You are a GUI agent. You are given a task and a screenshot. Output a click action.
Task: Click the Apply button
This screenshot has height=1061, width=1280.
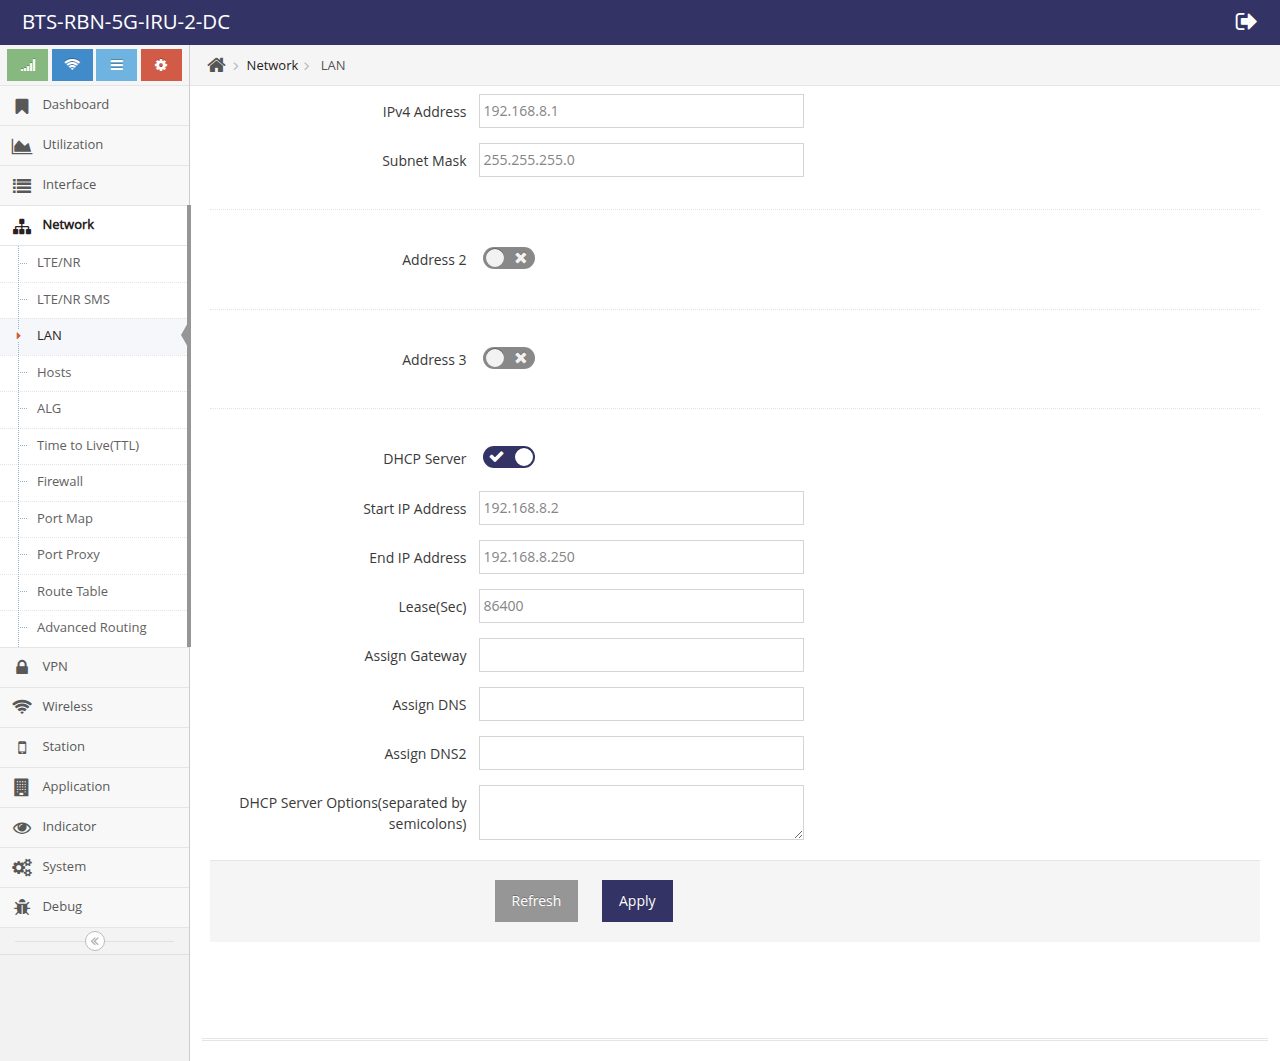tap(637, 901)
